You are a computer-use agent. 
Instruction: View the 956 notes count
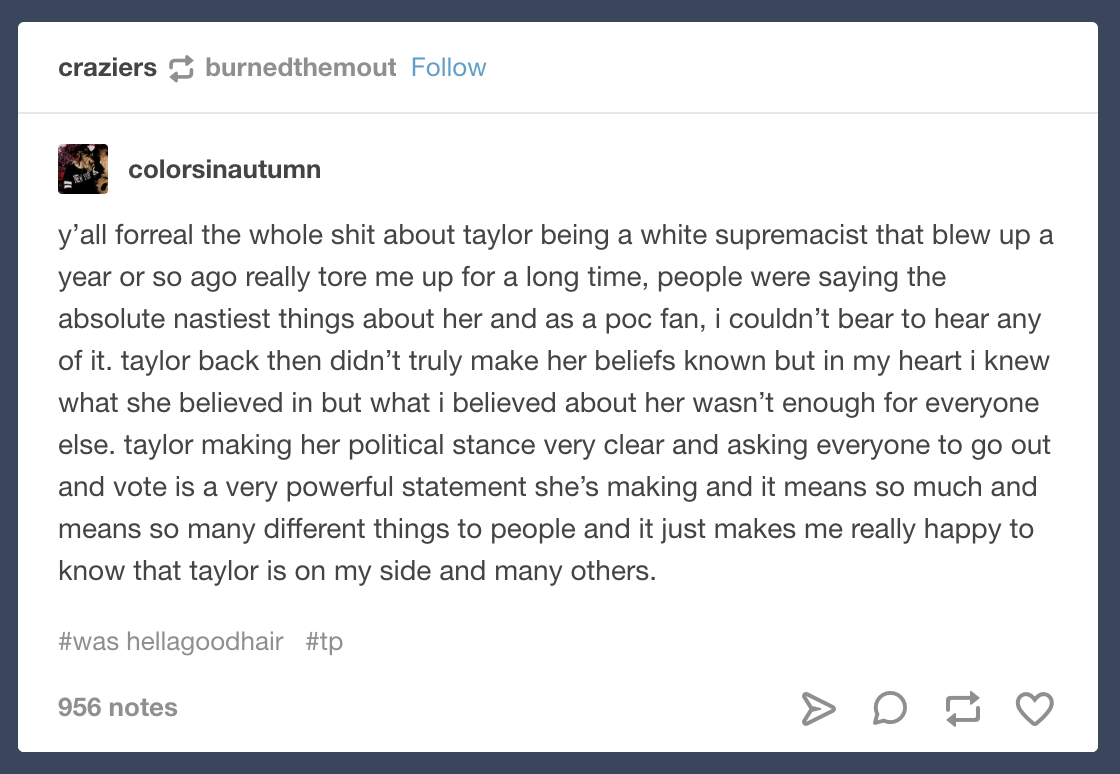118,707
